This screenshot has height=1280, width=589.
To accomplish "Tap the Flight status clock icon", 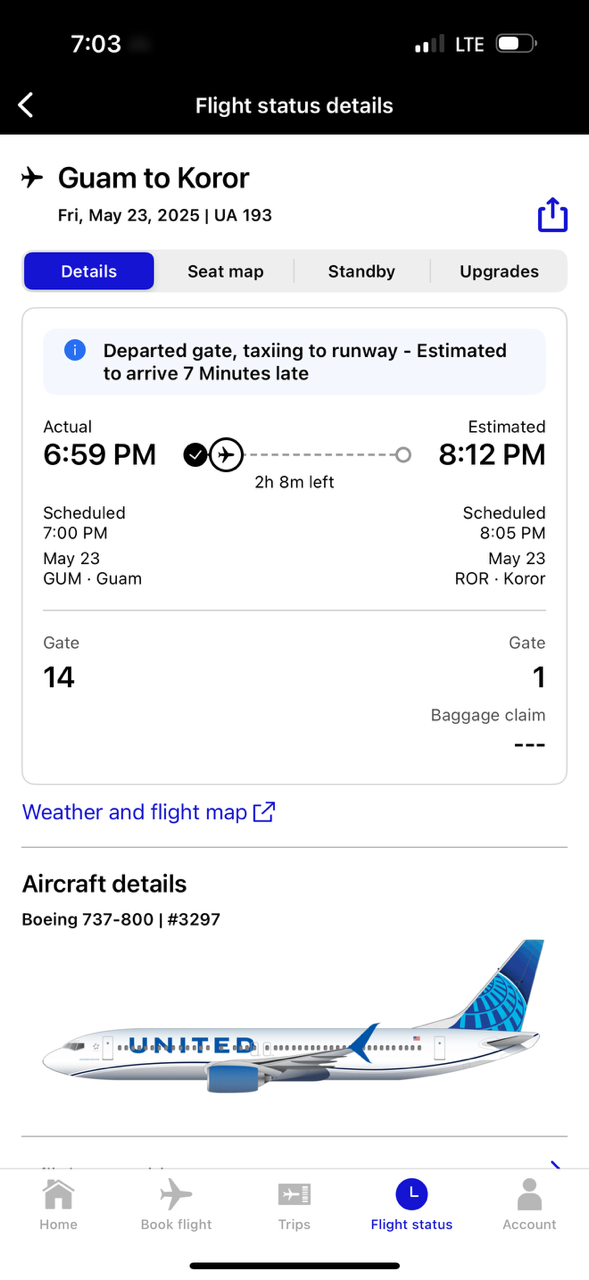I will click(x=411, y=1194).
